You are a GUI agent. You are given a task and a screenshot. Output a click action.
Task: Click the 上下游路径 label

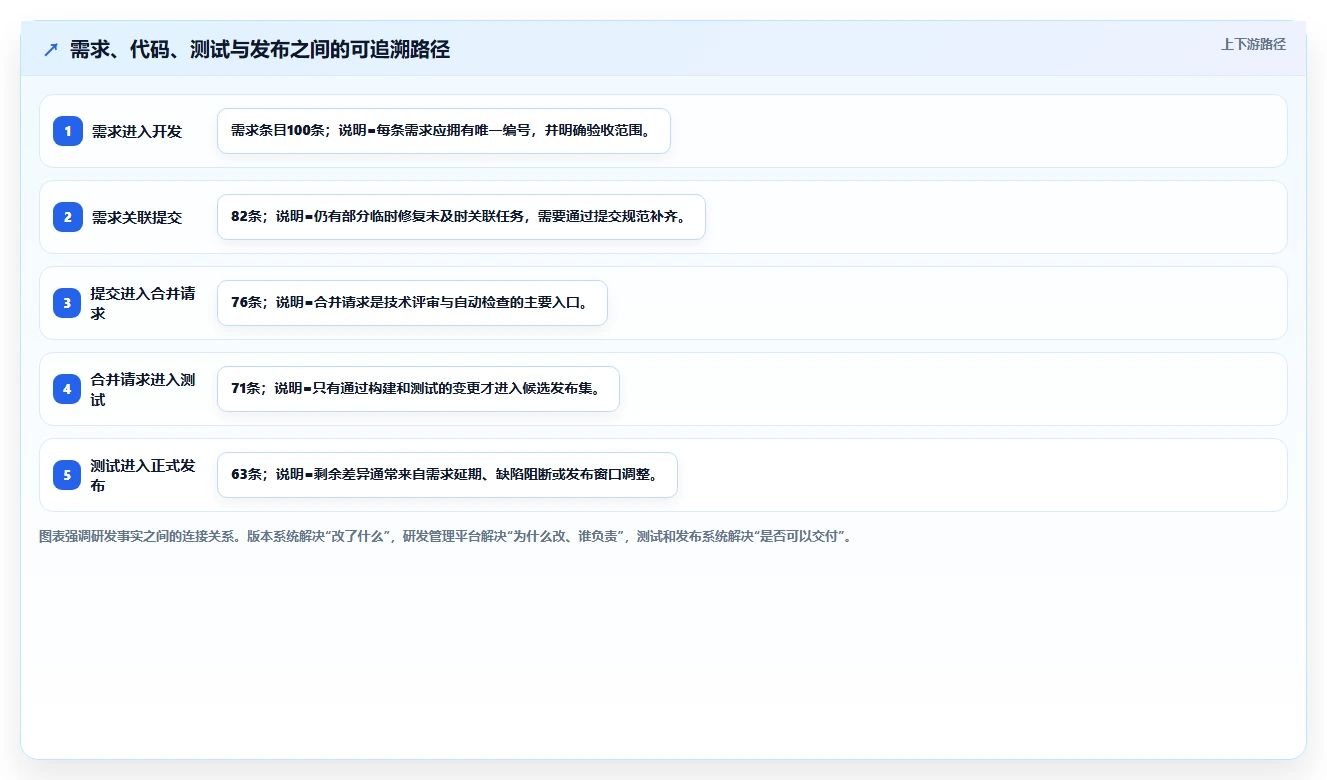pos(1253,44)
